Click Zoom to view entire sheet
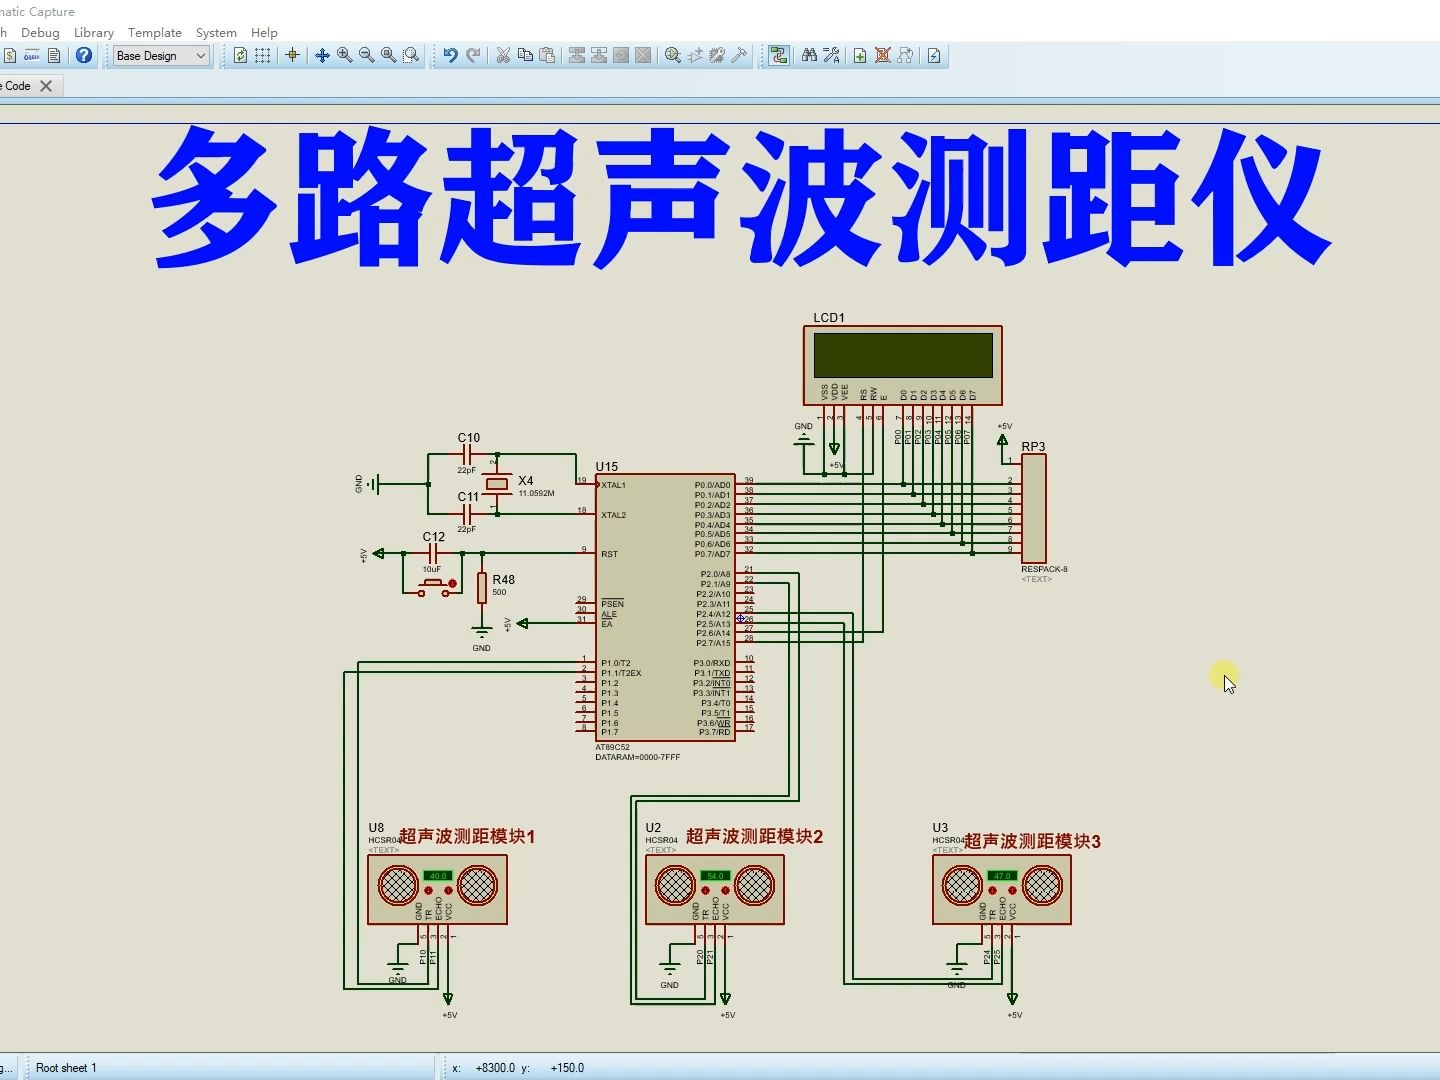The height and width of the screenshot is (1080, 1440). (388, 56)
